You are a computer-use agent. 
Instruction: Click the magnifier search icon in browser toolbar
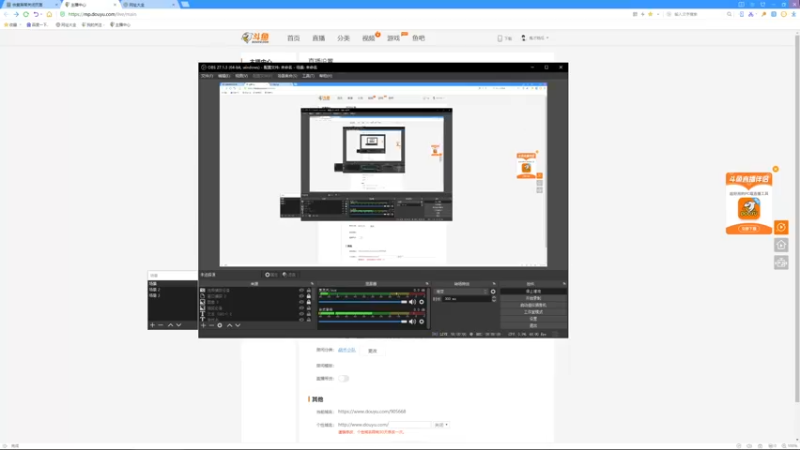click(729, 14)
